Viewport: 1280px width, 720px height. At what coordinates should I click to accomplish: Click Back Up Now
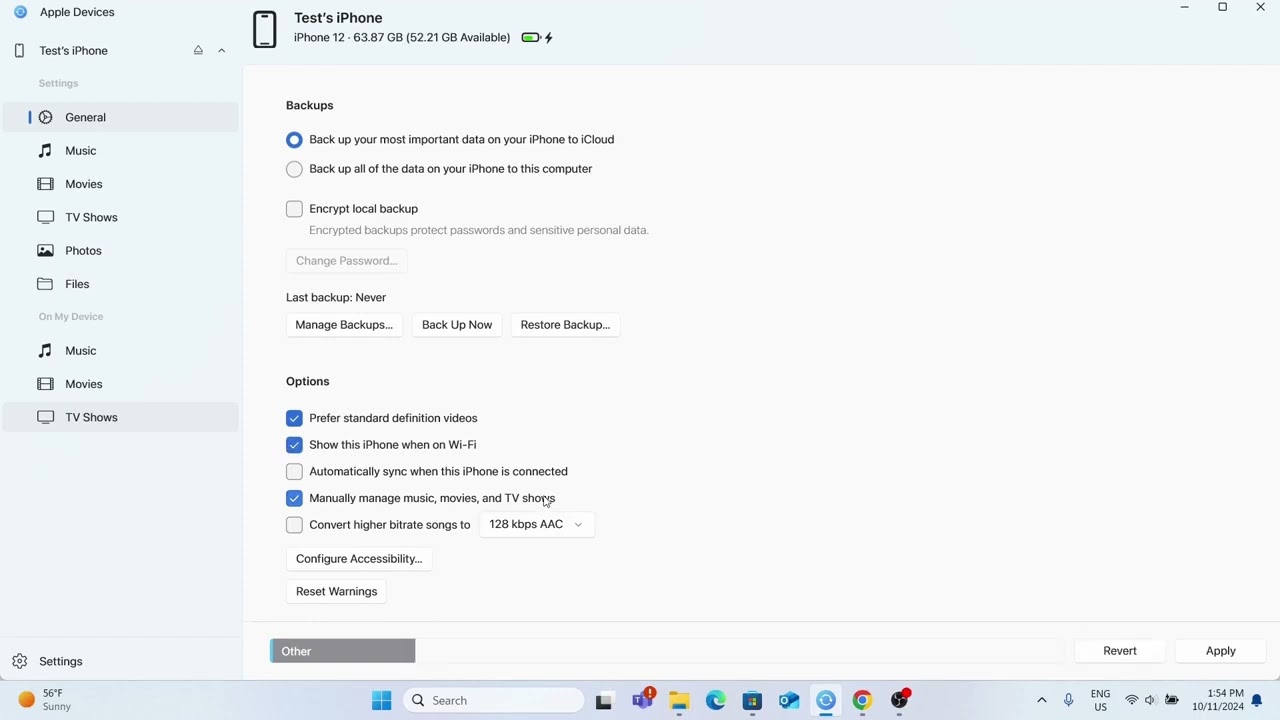click(457, 325)
